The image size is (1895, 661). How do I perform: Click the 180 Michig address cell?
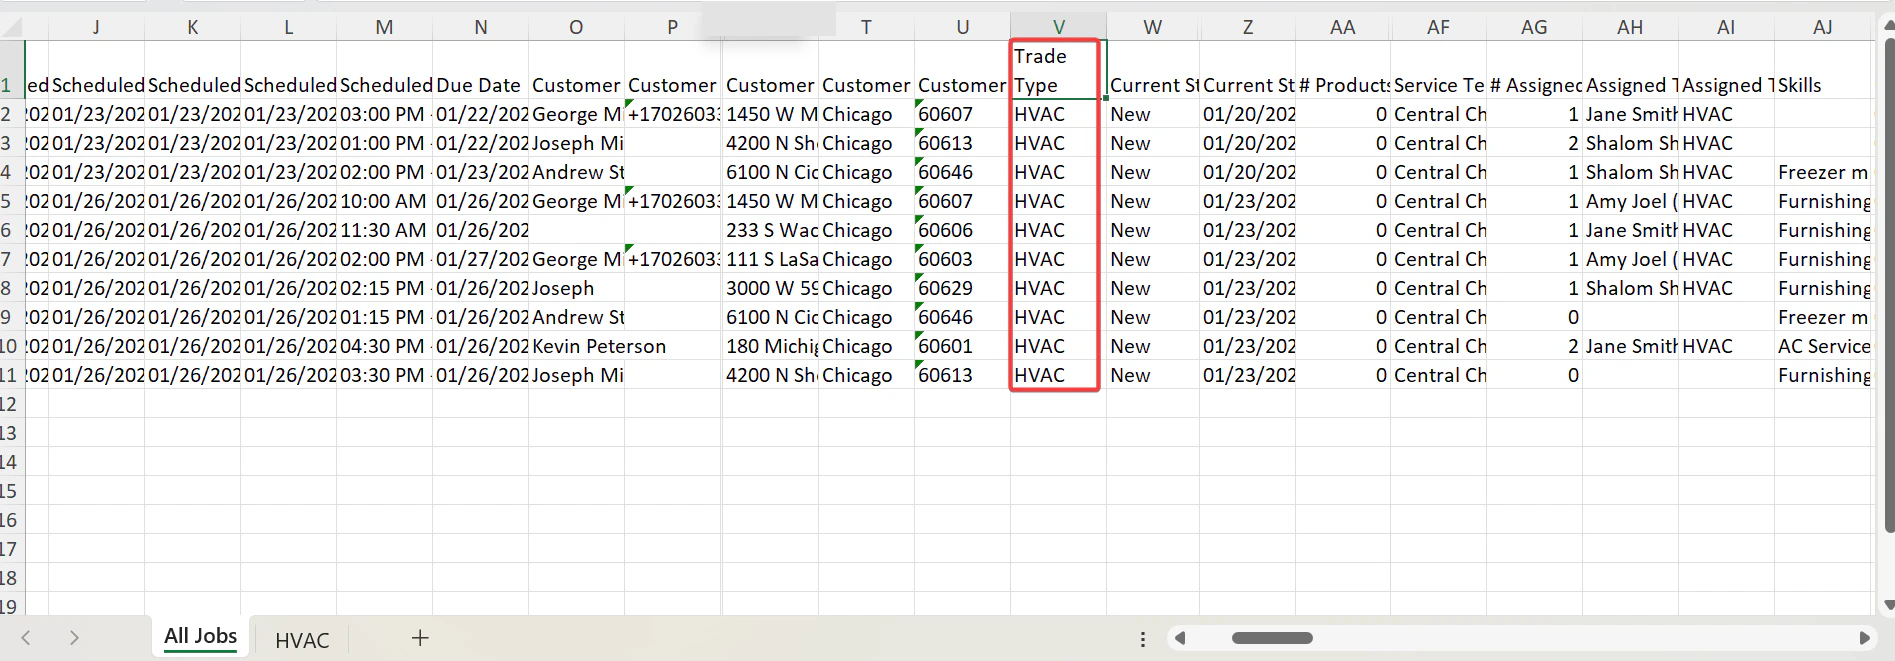click(x=770, y=346)
